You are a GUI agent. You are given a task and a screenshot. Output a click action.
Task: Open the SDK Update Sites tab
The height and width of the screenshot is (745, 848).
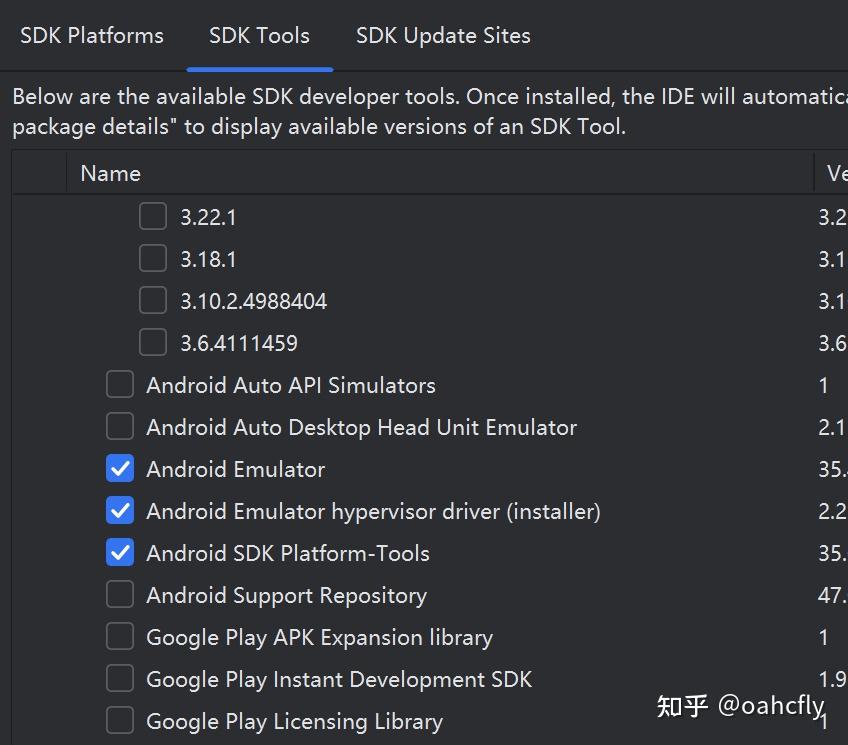pos(443,35)
